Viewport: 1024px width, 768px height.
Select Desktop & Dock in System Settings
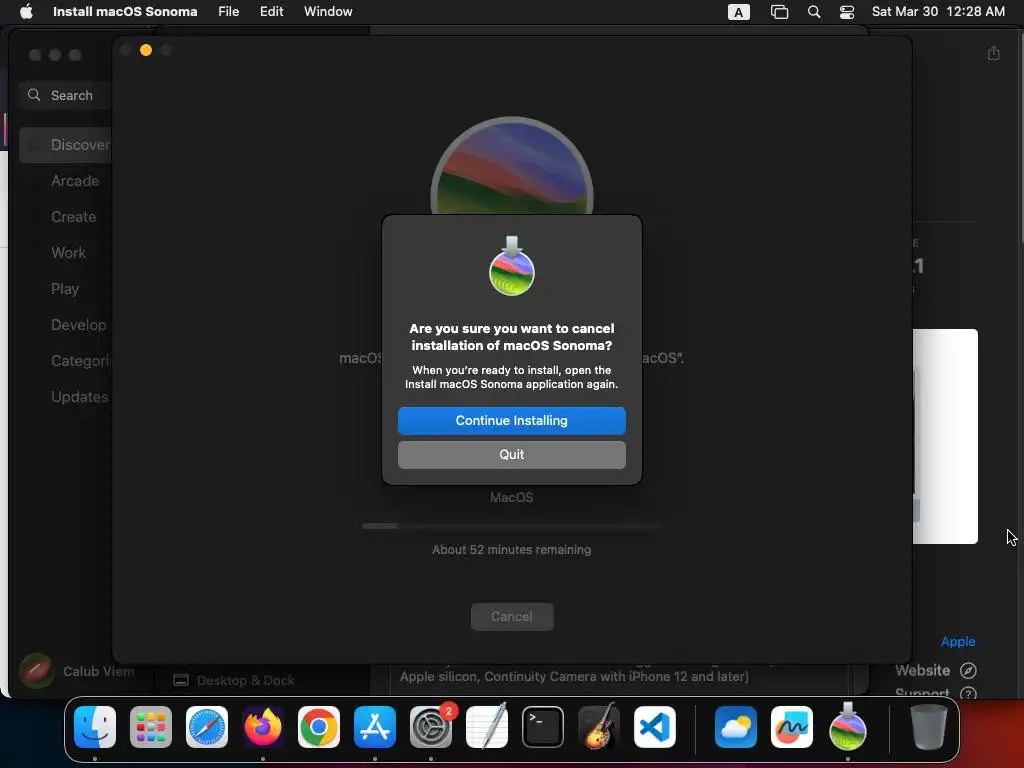(x=234, y=680)
